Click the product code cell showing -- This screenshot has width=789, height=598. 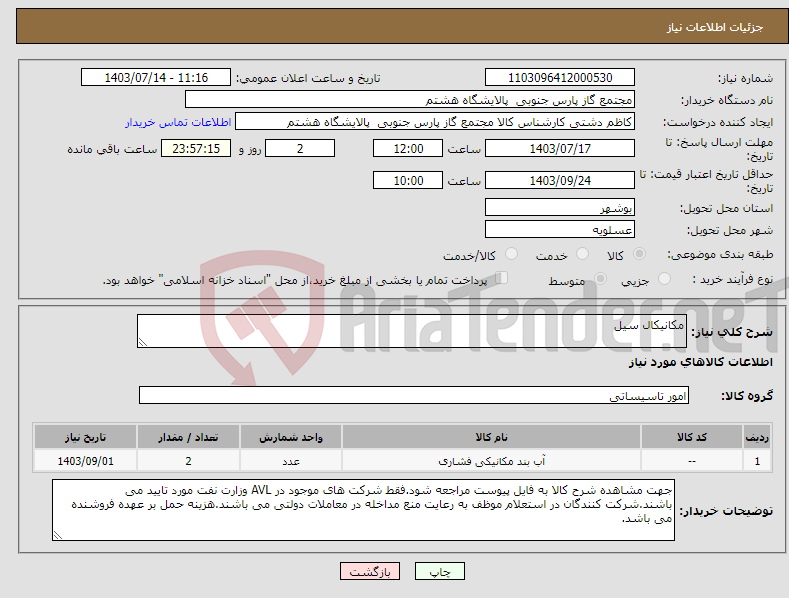pyautogui.click(x=692, y=461)
